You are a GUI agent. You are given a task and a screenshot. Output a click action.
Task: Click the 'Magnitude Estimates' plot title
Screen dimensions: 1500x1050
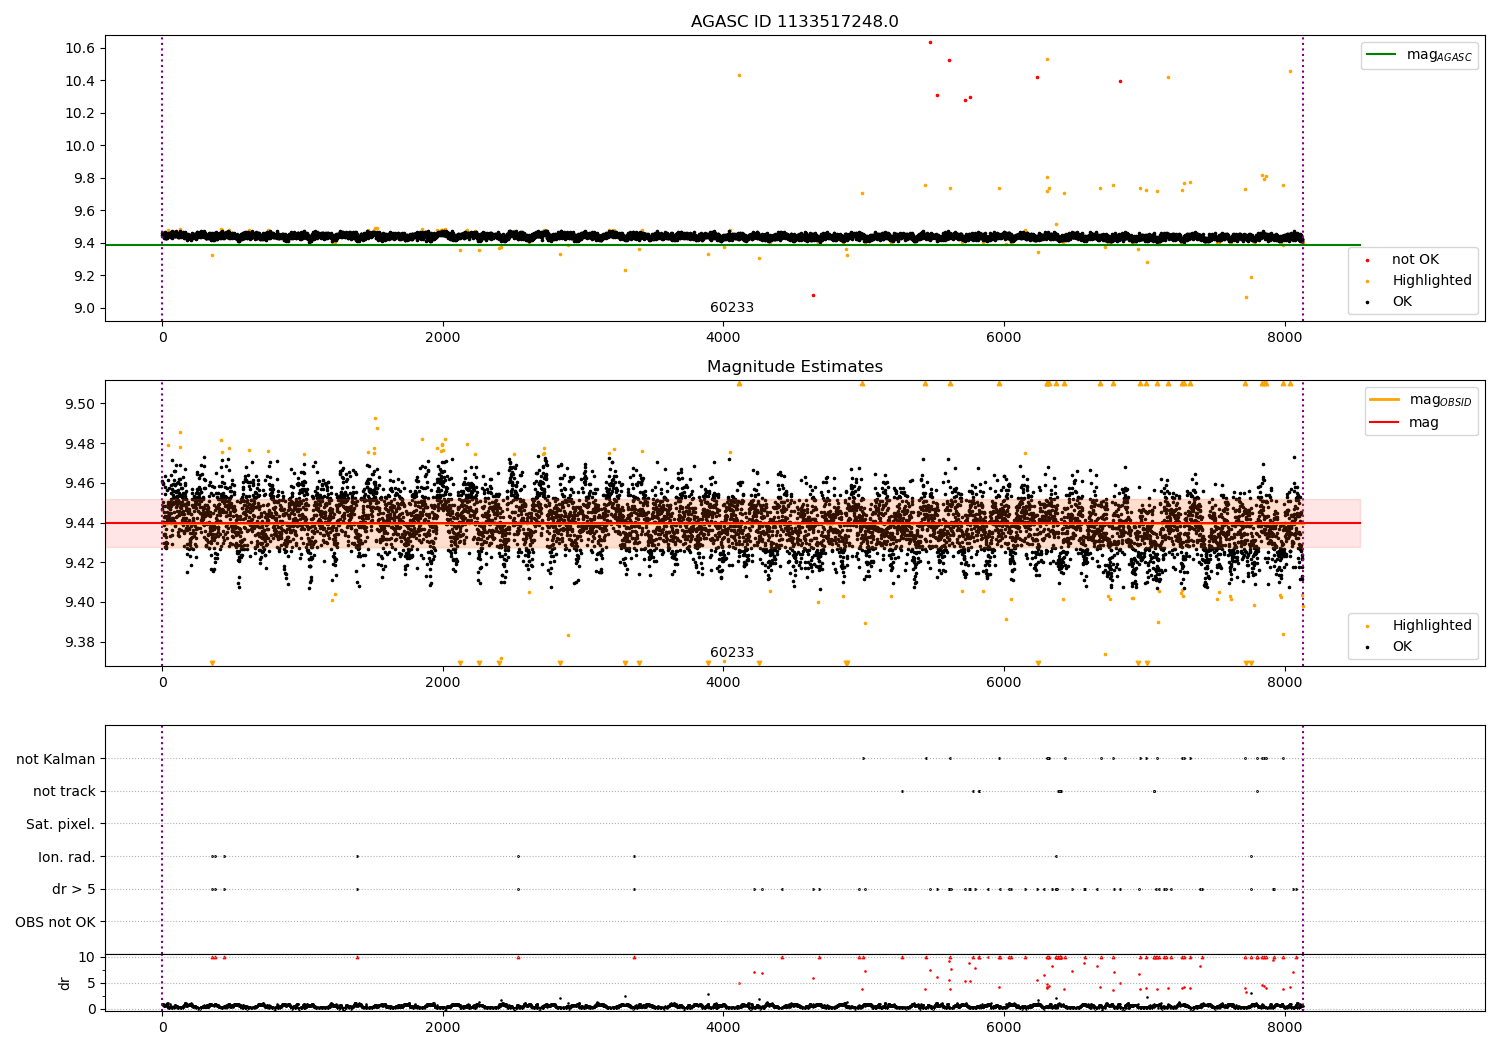point(794,367)
